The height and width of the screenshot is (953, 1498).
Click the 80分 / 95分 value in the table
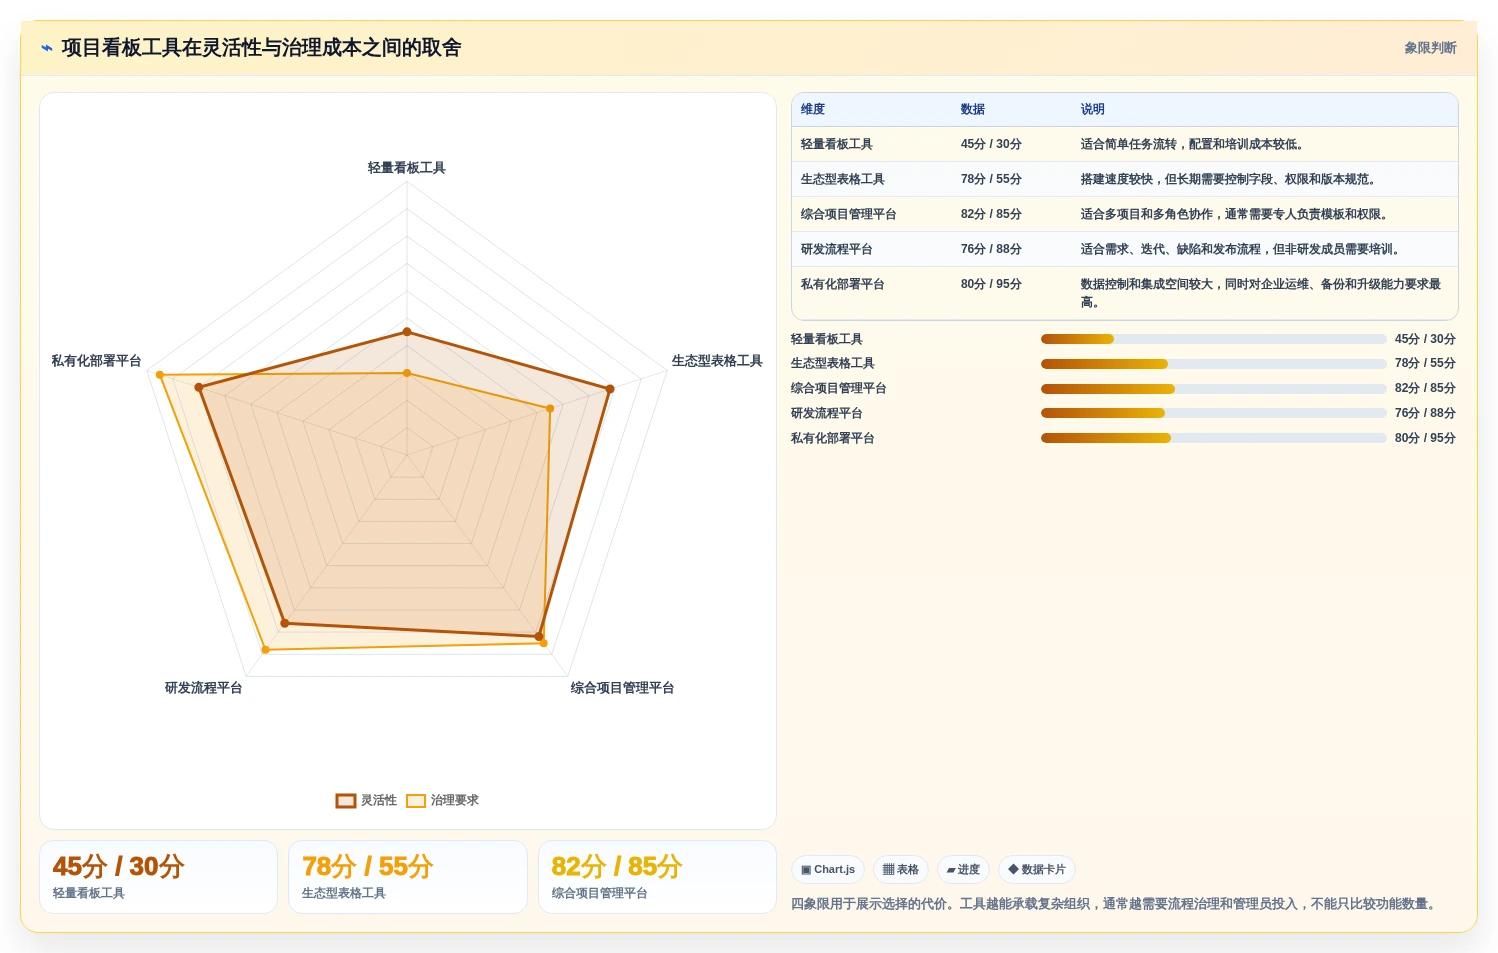click(x=991, y=284)
